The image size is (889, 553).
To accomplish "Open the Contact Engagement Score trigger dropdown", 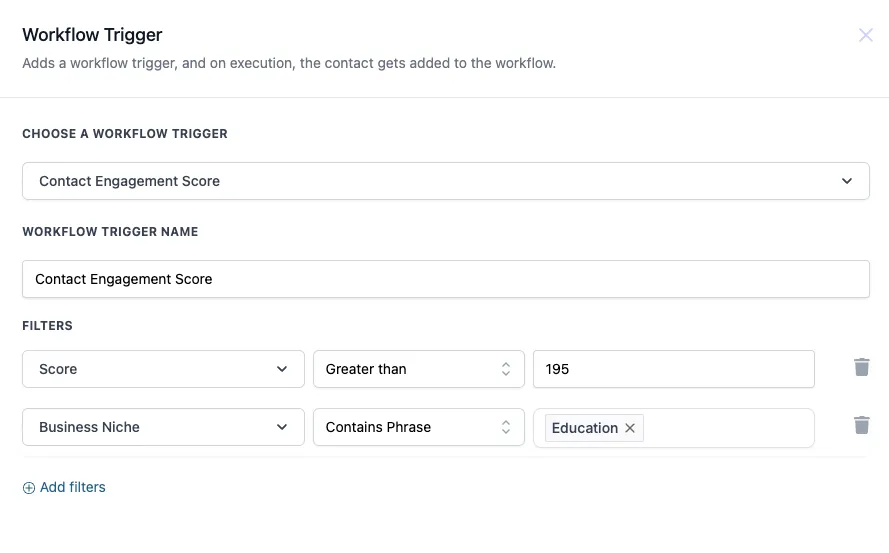I will [x=446, y=181].
